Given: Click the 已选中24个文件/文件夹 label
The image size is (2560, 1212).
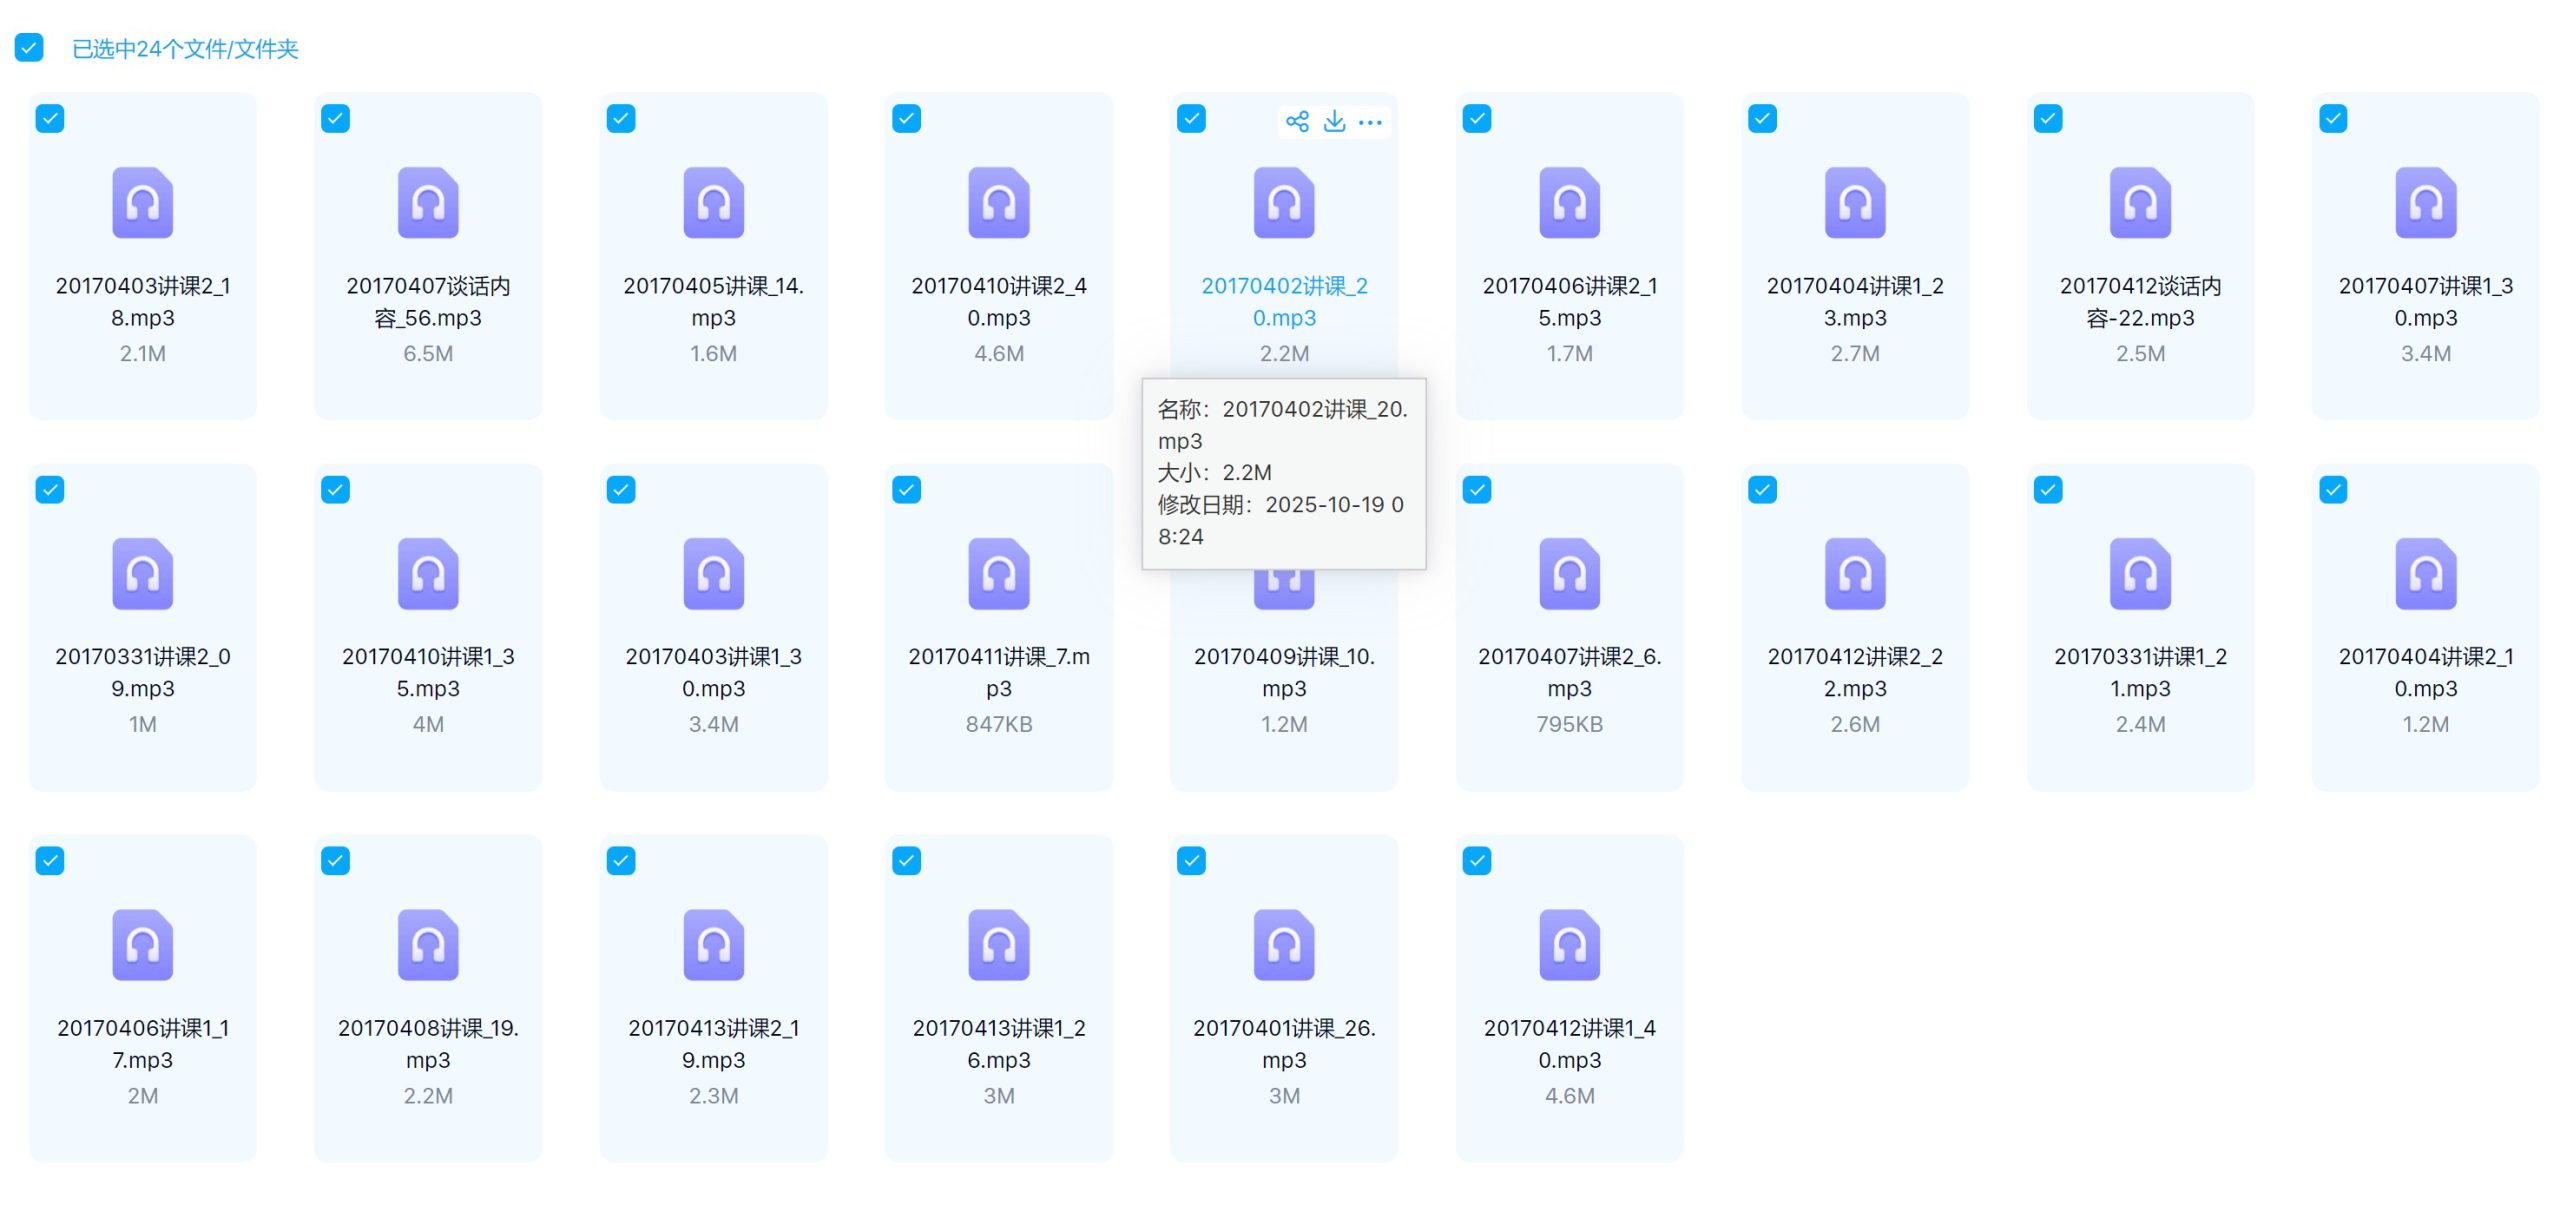Looking at the screenshot, I should (185, 49).
